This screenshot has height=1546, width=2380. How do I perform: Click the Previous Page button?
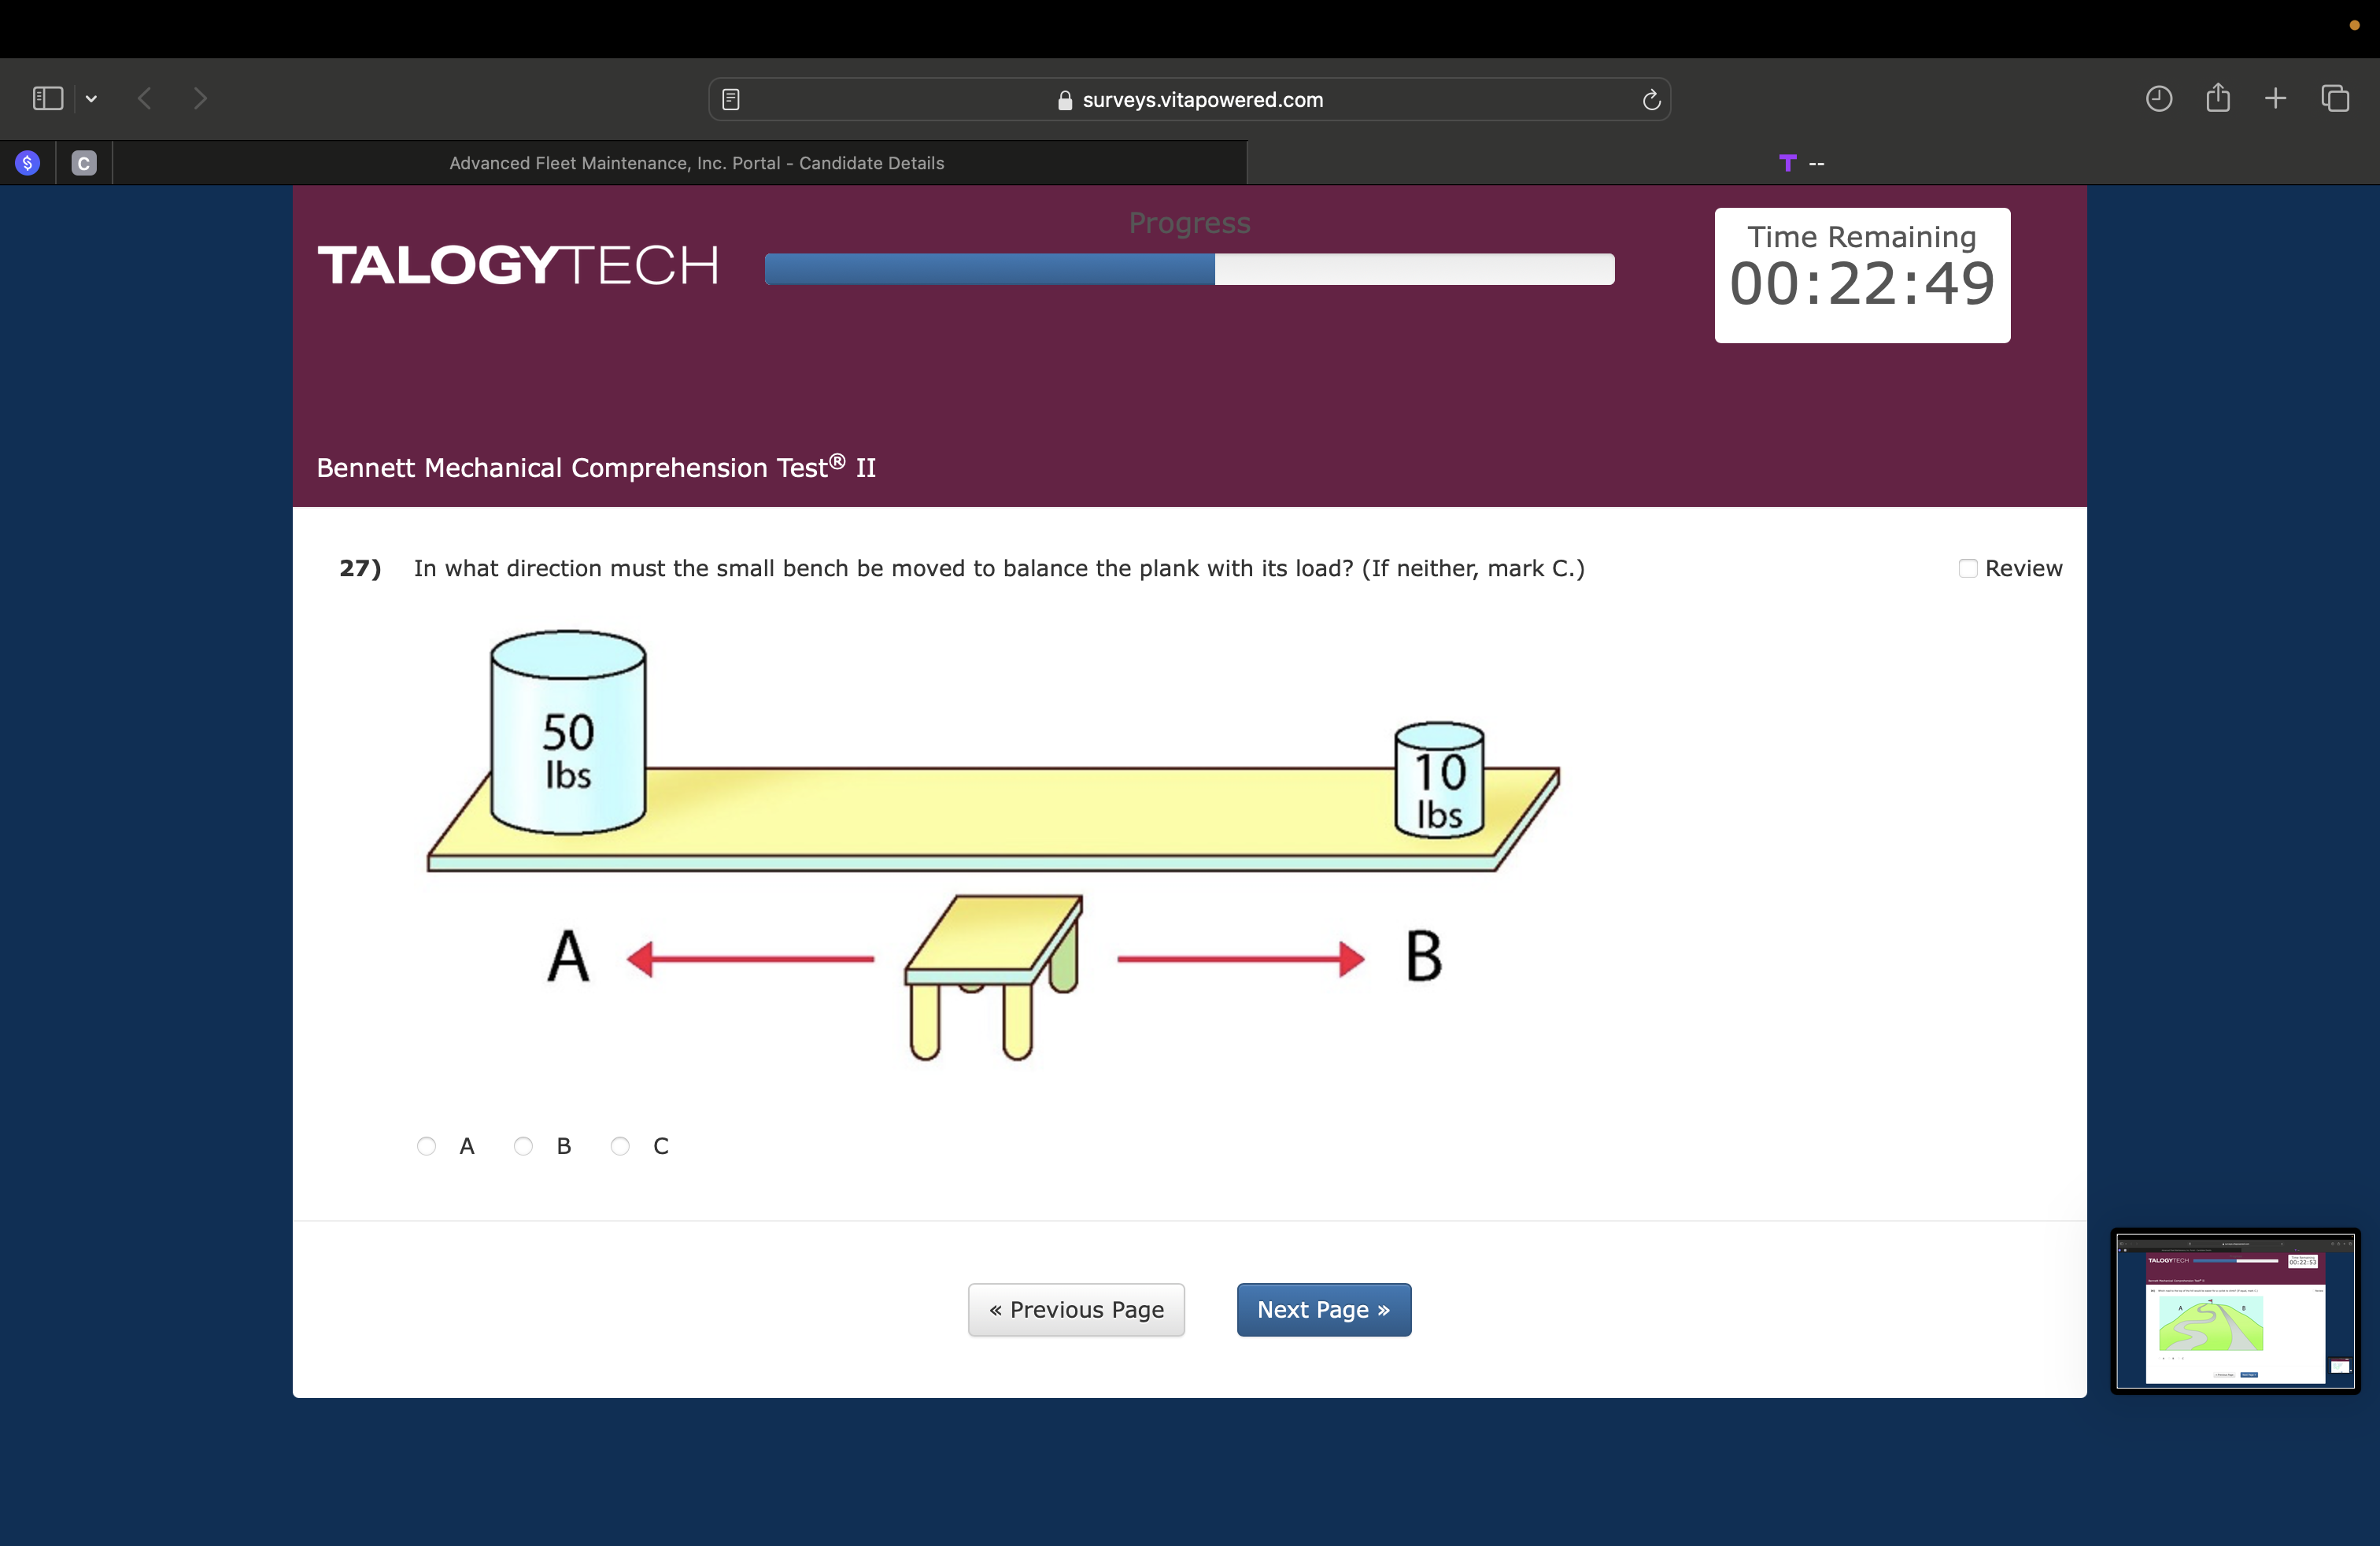[x=1076, y=1309]
